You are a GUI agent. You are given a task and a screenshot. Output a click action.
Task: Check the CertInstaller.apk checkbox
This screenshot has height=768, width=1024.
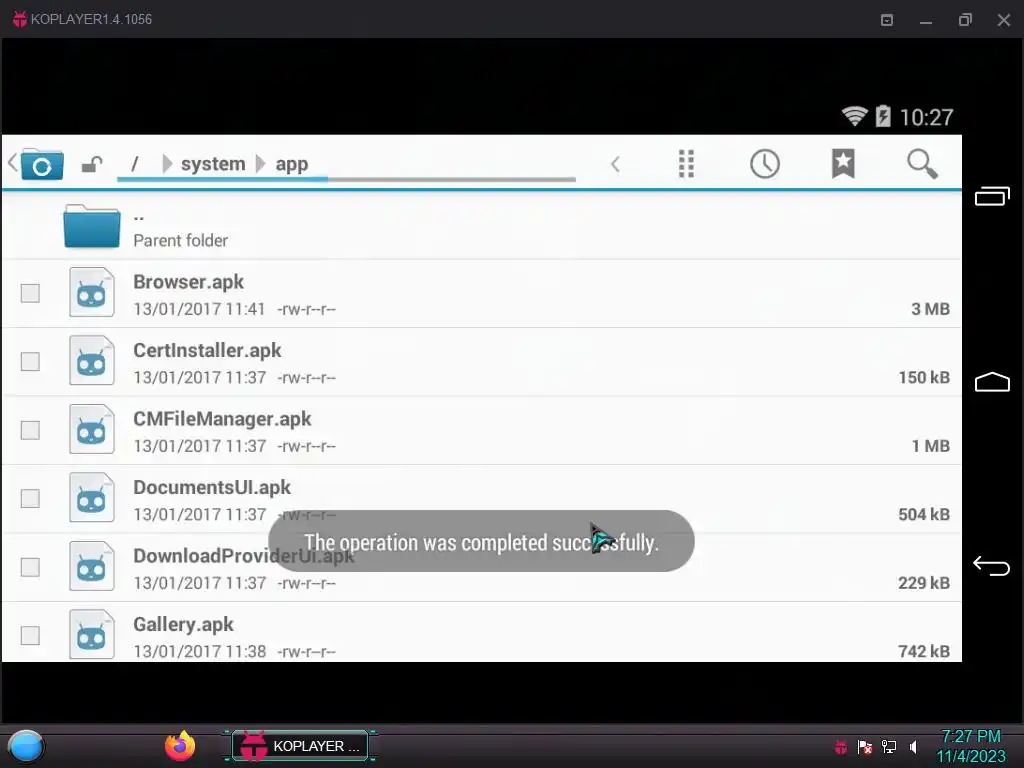(30, 362)
